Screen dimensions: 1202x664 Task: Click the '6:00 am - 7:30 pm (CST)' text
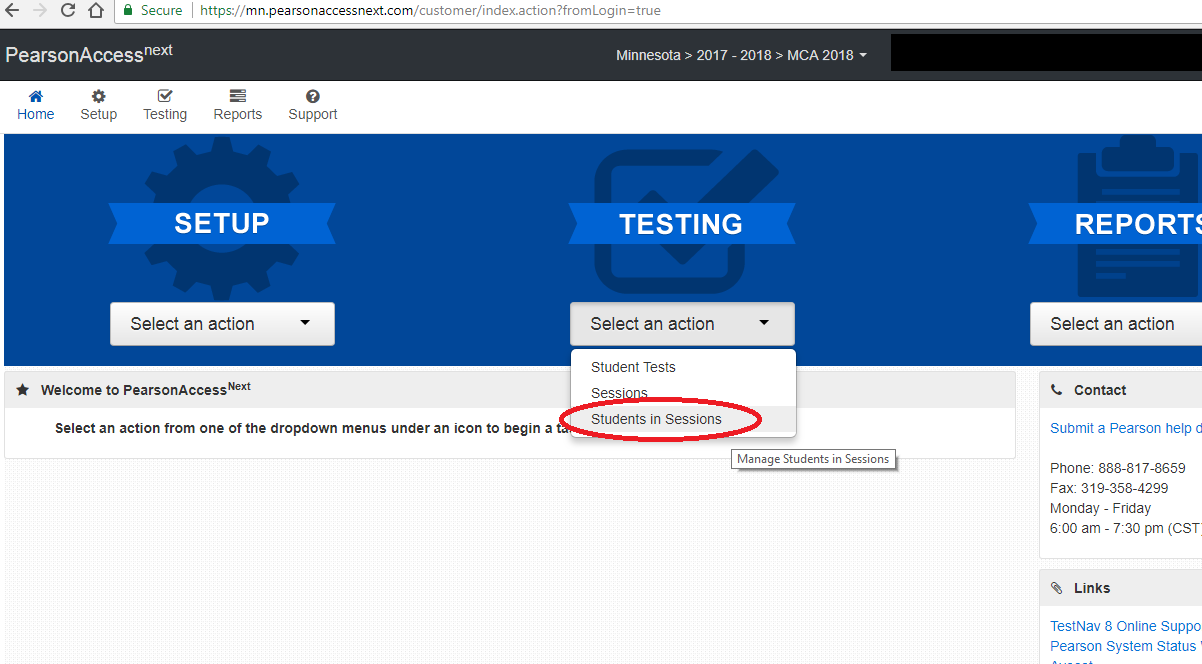(1126, 528)
